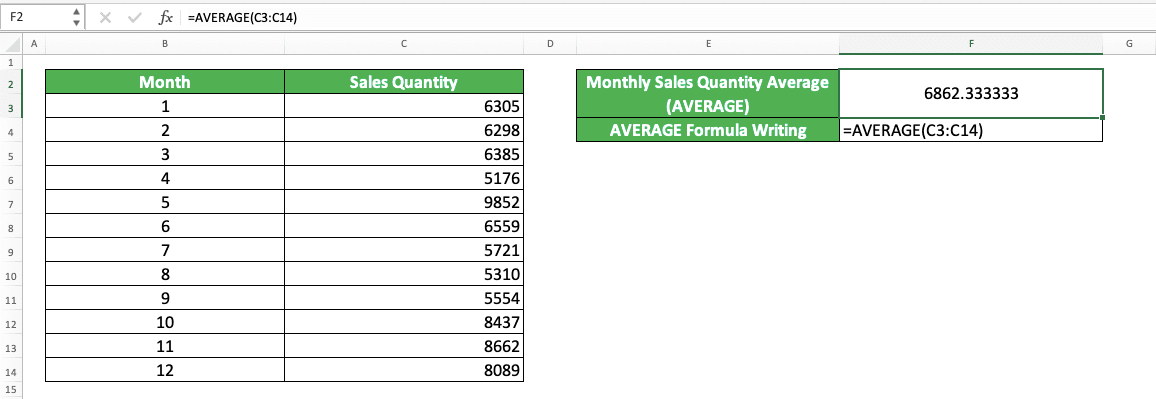Select the cell with value 5310
Screen dimensions: 1156x399
[x=404, y=274]
